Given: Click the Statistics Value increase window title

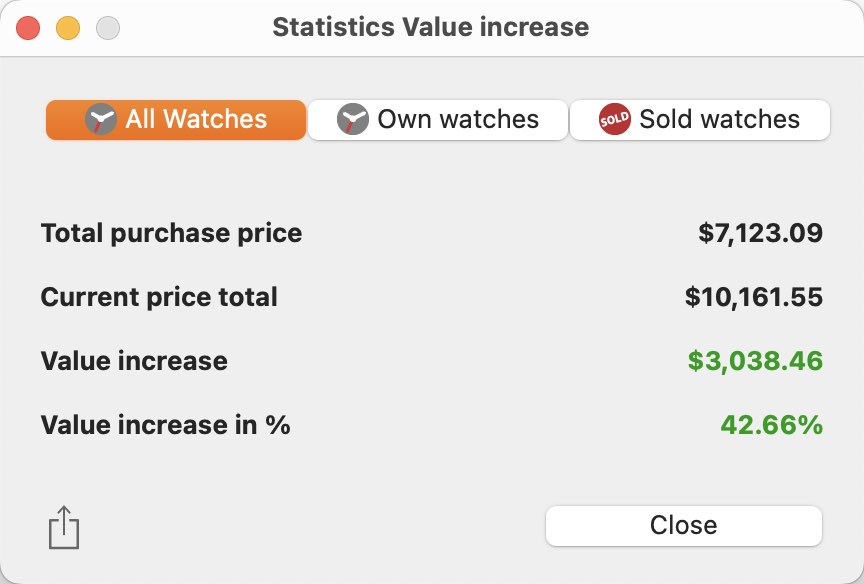Looking at the screenshot, I should point(431,27).
